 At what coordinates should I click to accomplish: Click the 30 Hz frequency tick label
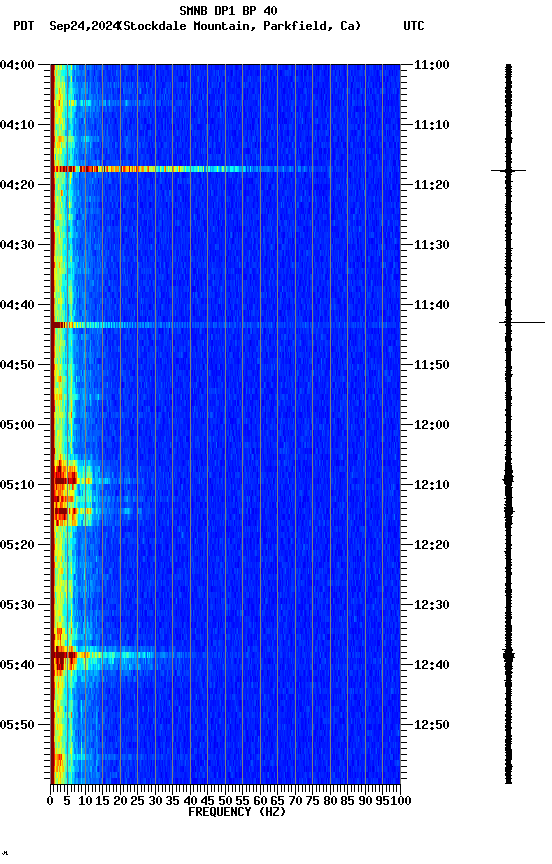coord(155,801)
